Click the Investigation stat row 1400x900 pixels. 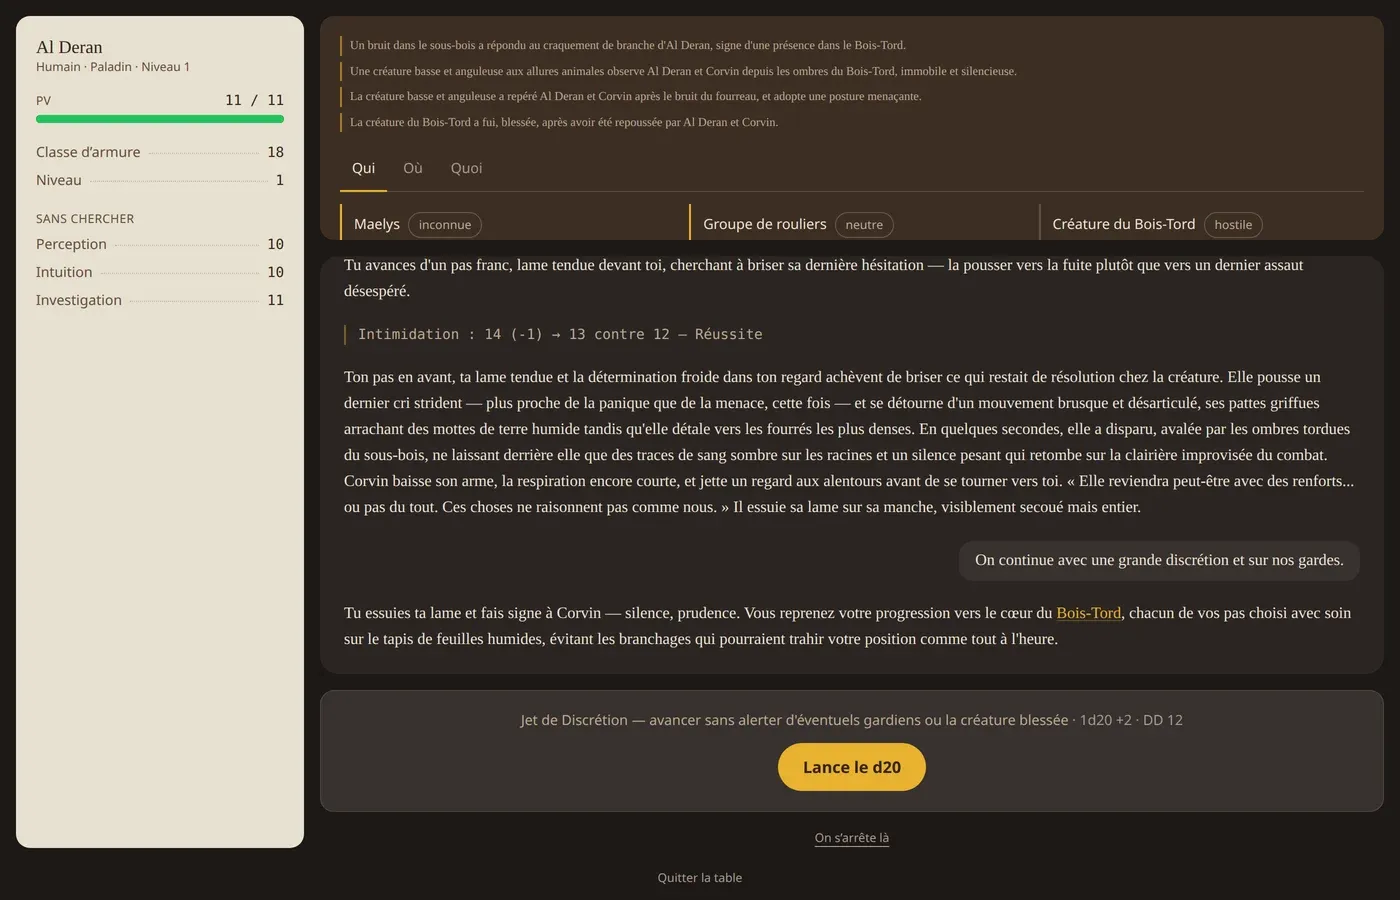pyautogui.click(x=160, y=300)
